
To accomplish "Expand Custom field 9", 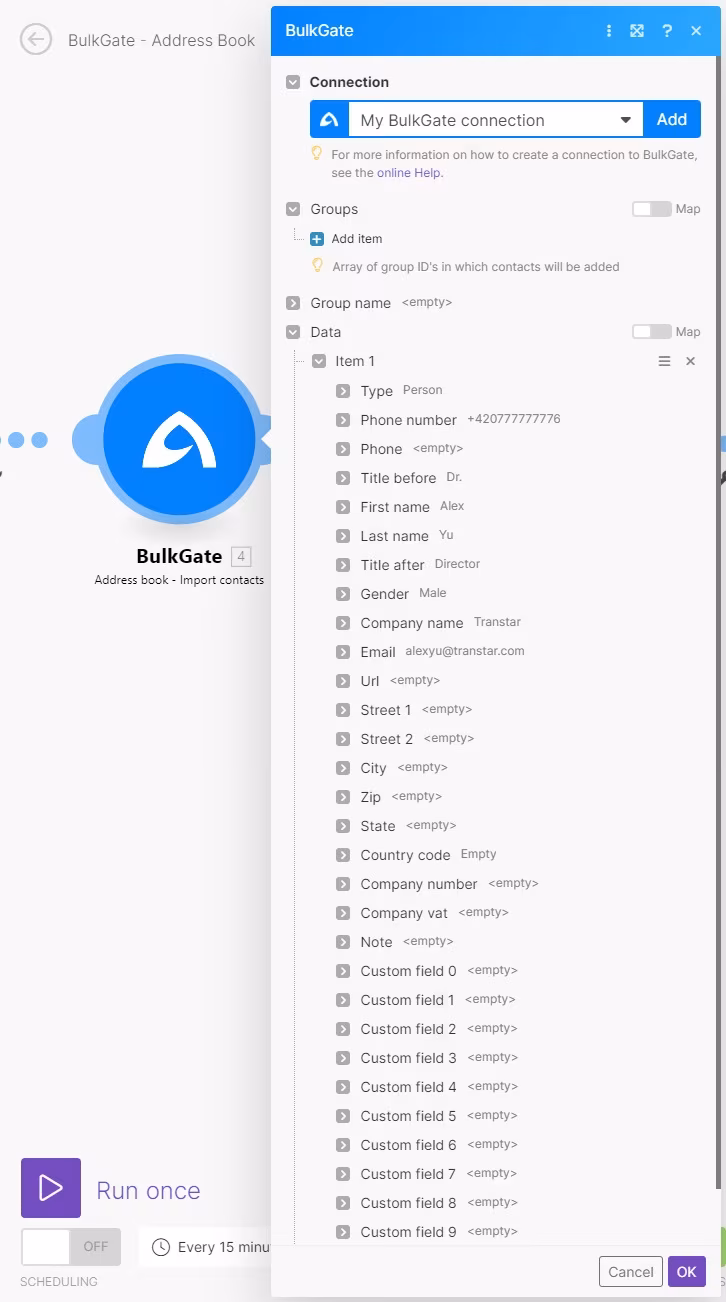I will [x=343, y=1232].
